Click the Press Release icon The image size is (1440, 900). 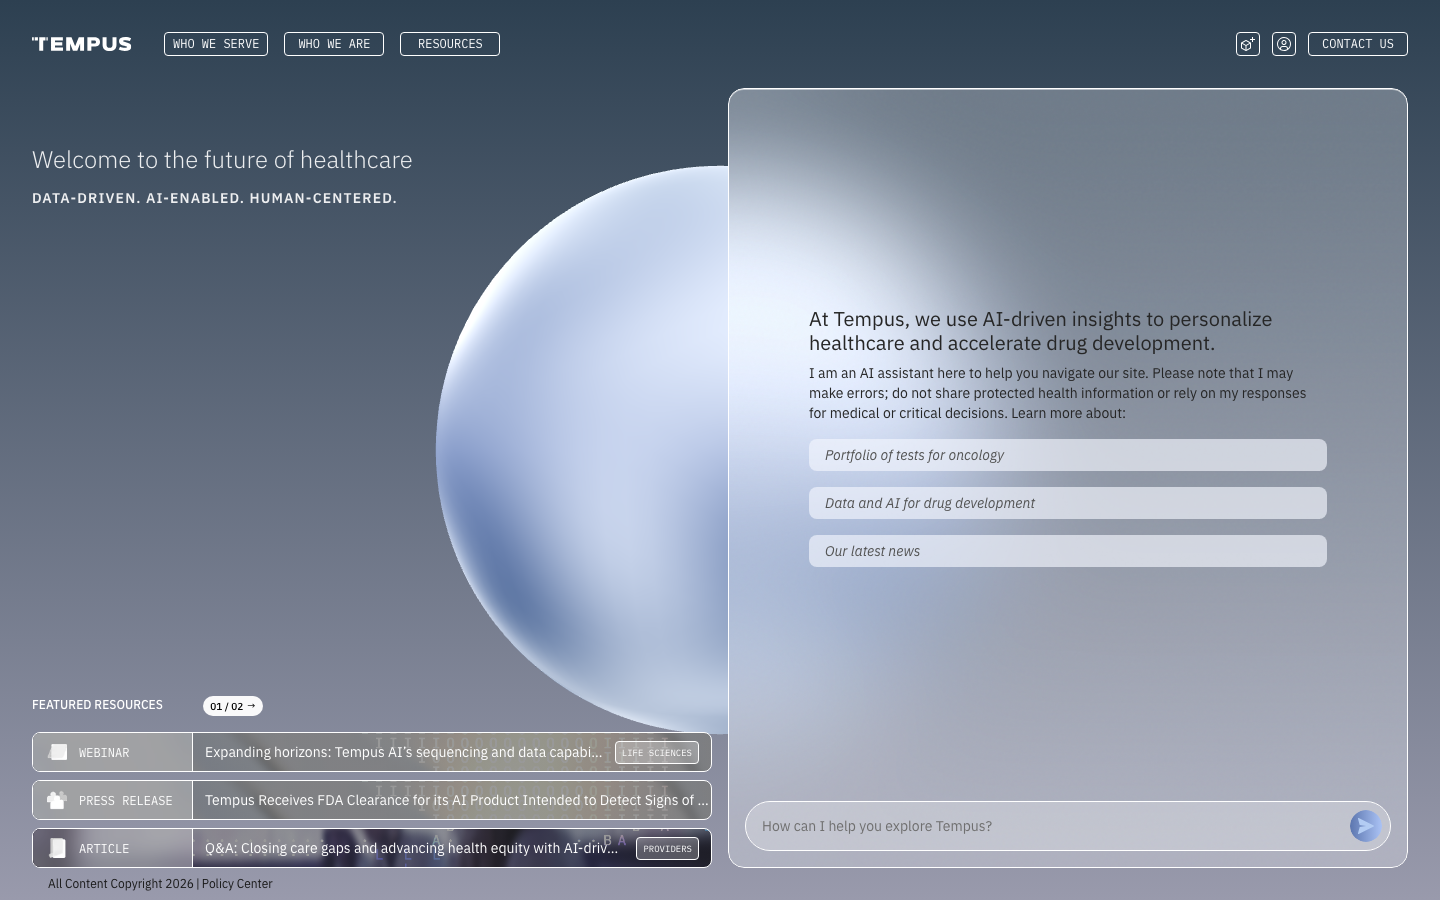[57, 800]
